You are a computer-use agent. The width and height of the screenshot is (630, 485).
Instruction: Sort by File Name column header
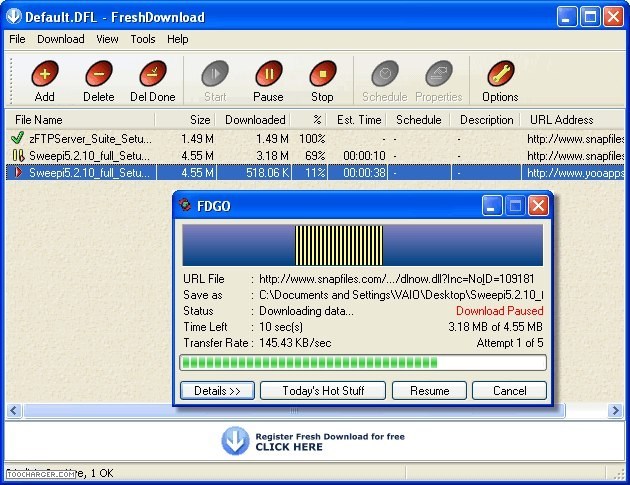(80, 120)
